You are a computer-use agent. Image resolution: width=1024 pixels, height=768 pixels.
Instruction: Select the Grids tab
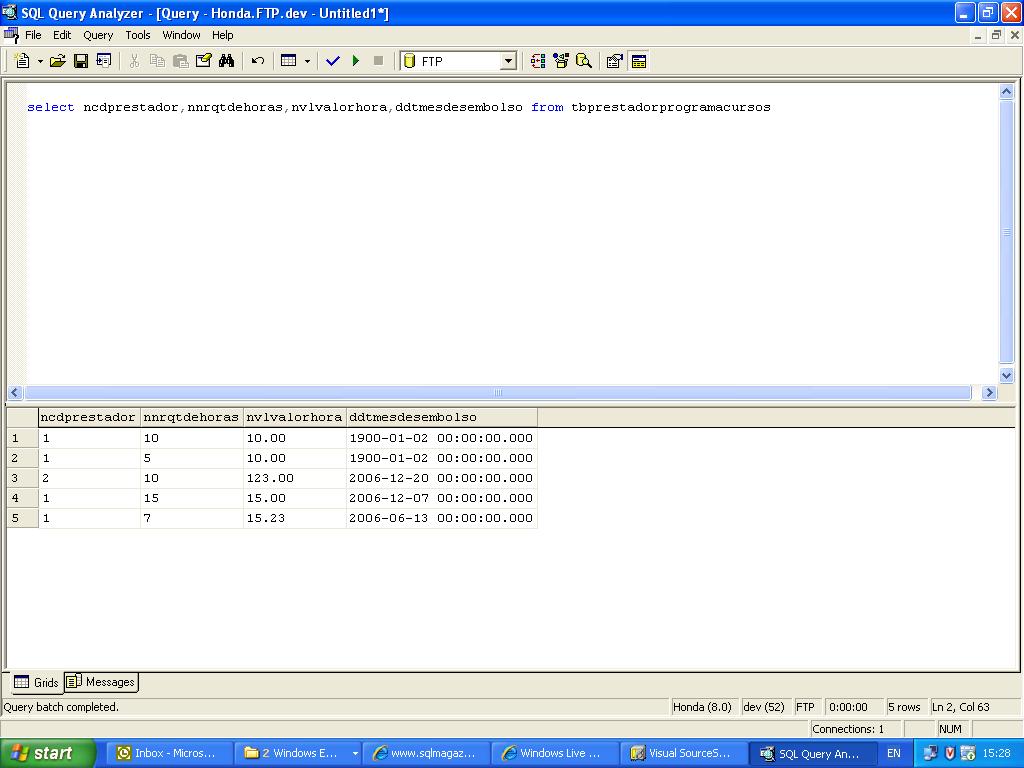(x=36, y=682)
